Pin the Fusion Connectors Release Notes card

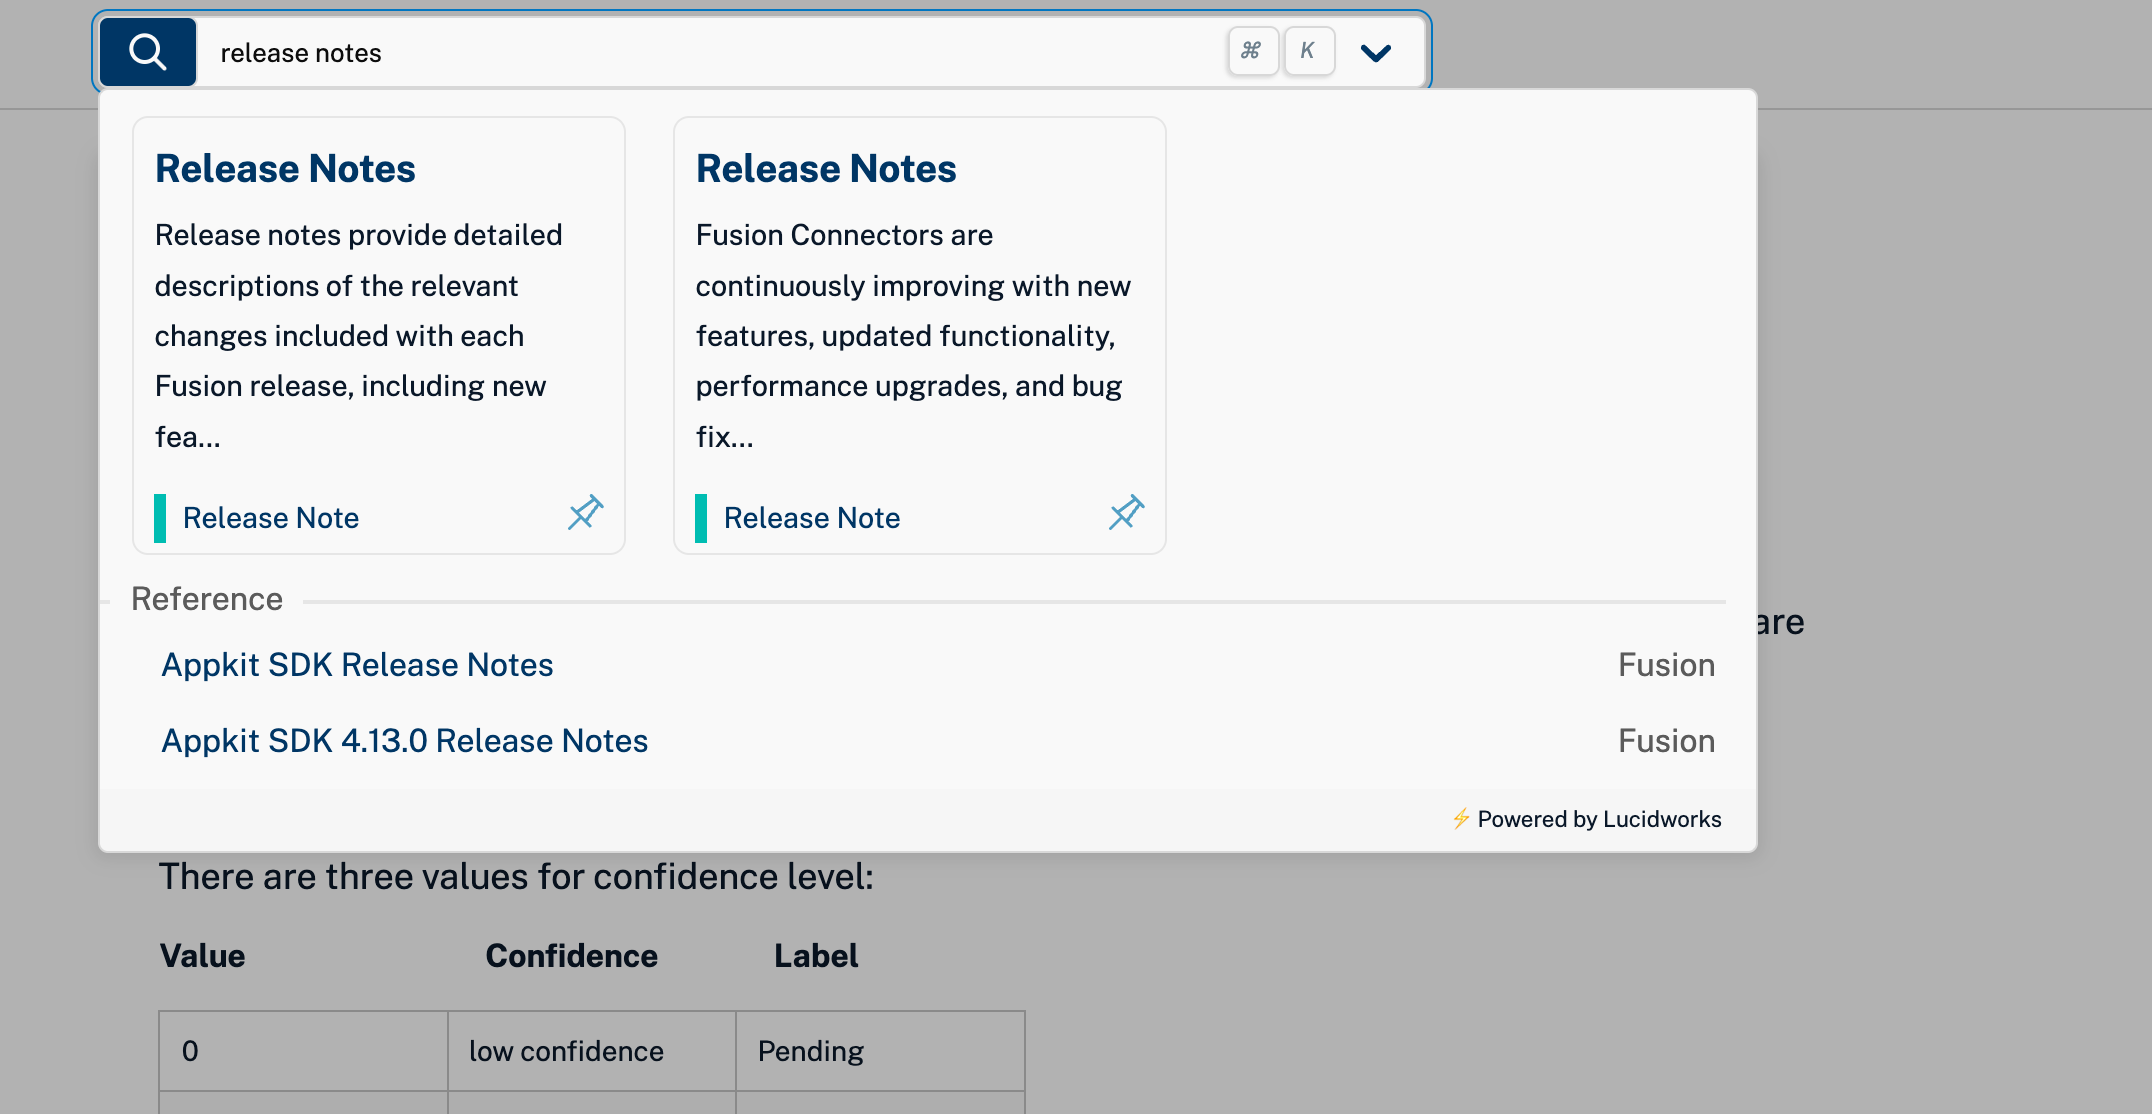[x=1126, y=513]
